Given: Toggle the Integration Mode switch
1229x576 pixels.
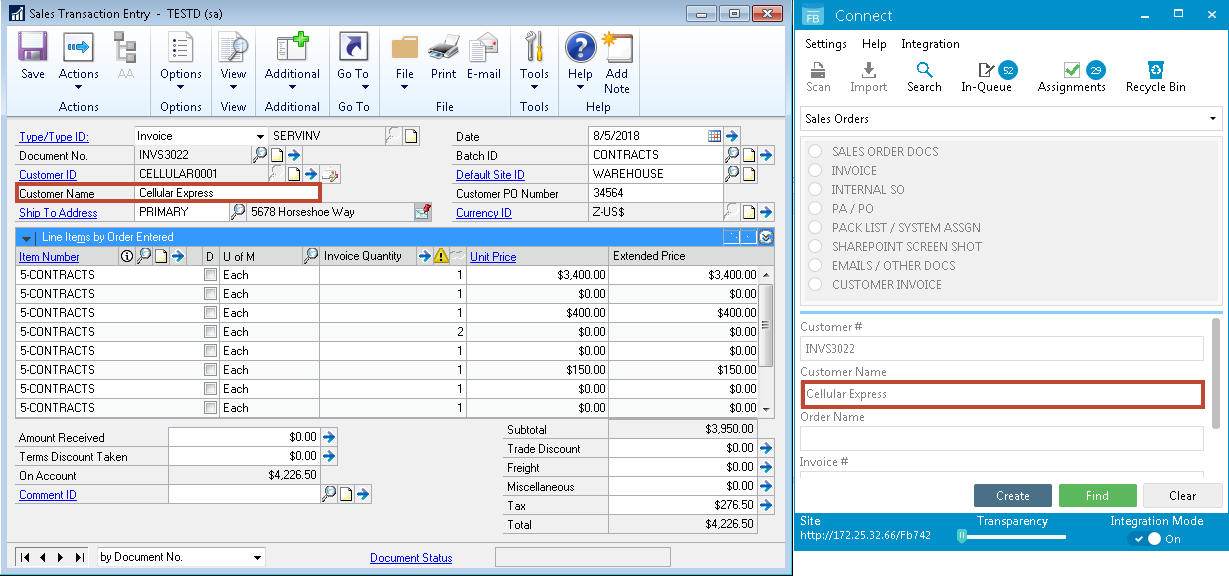Looking at the screenshot, I should tap(1146, 539).
